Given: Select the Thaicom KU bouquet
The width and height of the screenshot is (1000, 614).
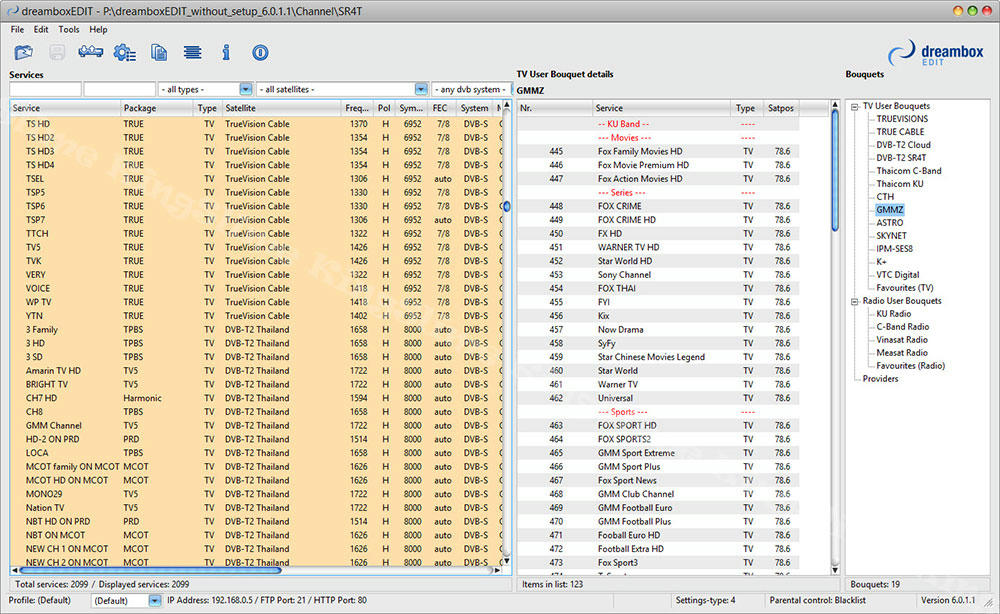Looking at the screenshot, I should (x=899, y=184).
